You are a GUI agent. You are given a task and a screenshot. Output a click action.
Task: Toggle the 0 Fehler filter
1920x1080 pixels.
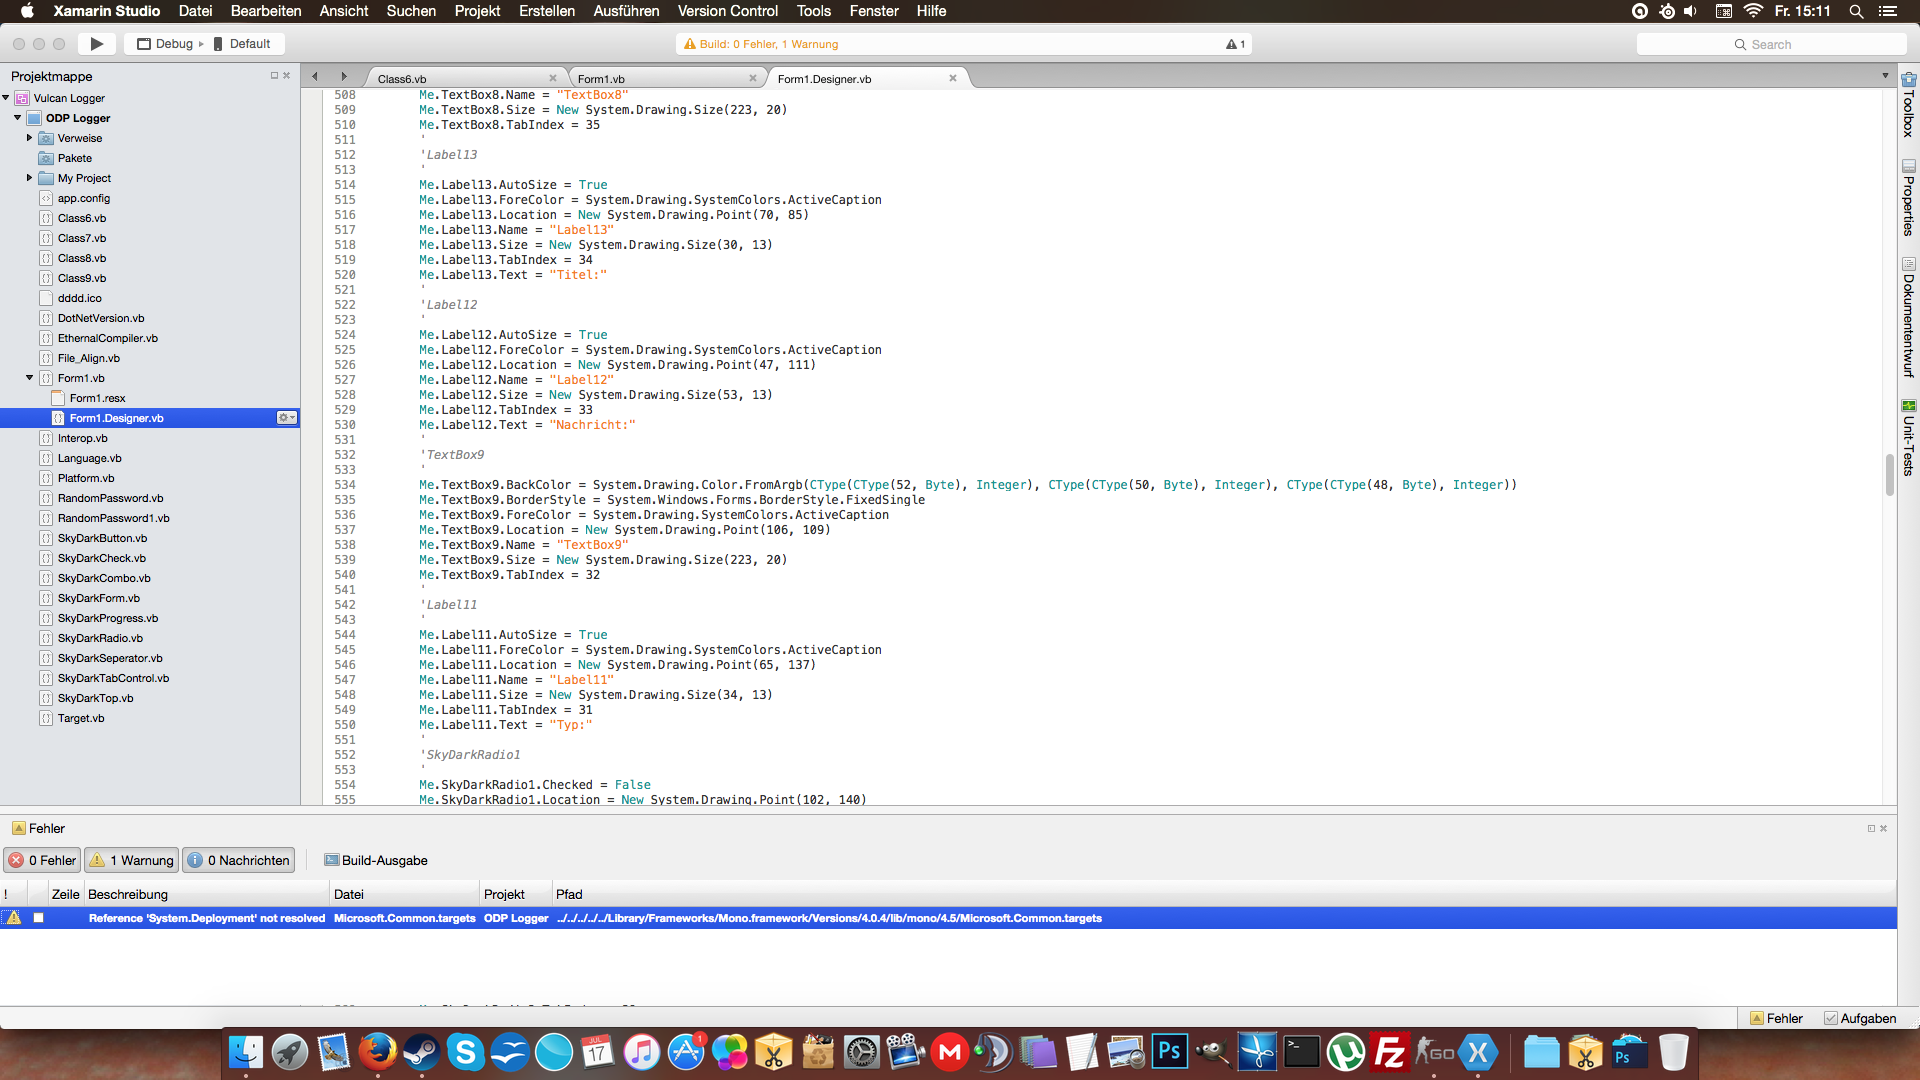tap(42, 860)
